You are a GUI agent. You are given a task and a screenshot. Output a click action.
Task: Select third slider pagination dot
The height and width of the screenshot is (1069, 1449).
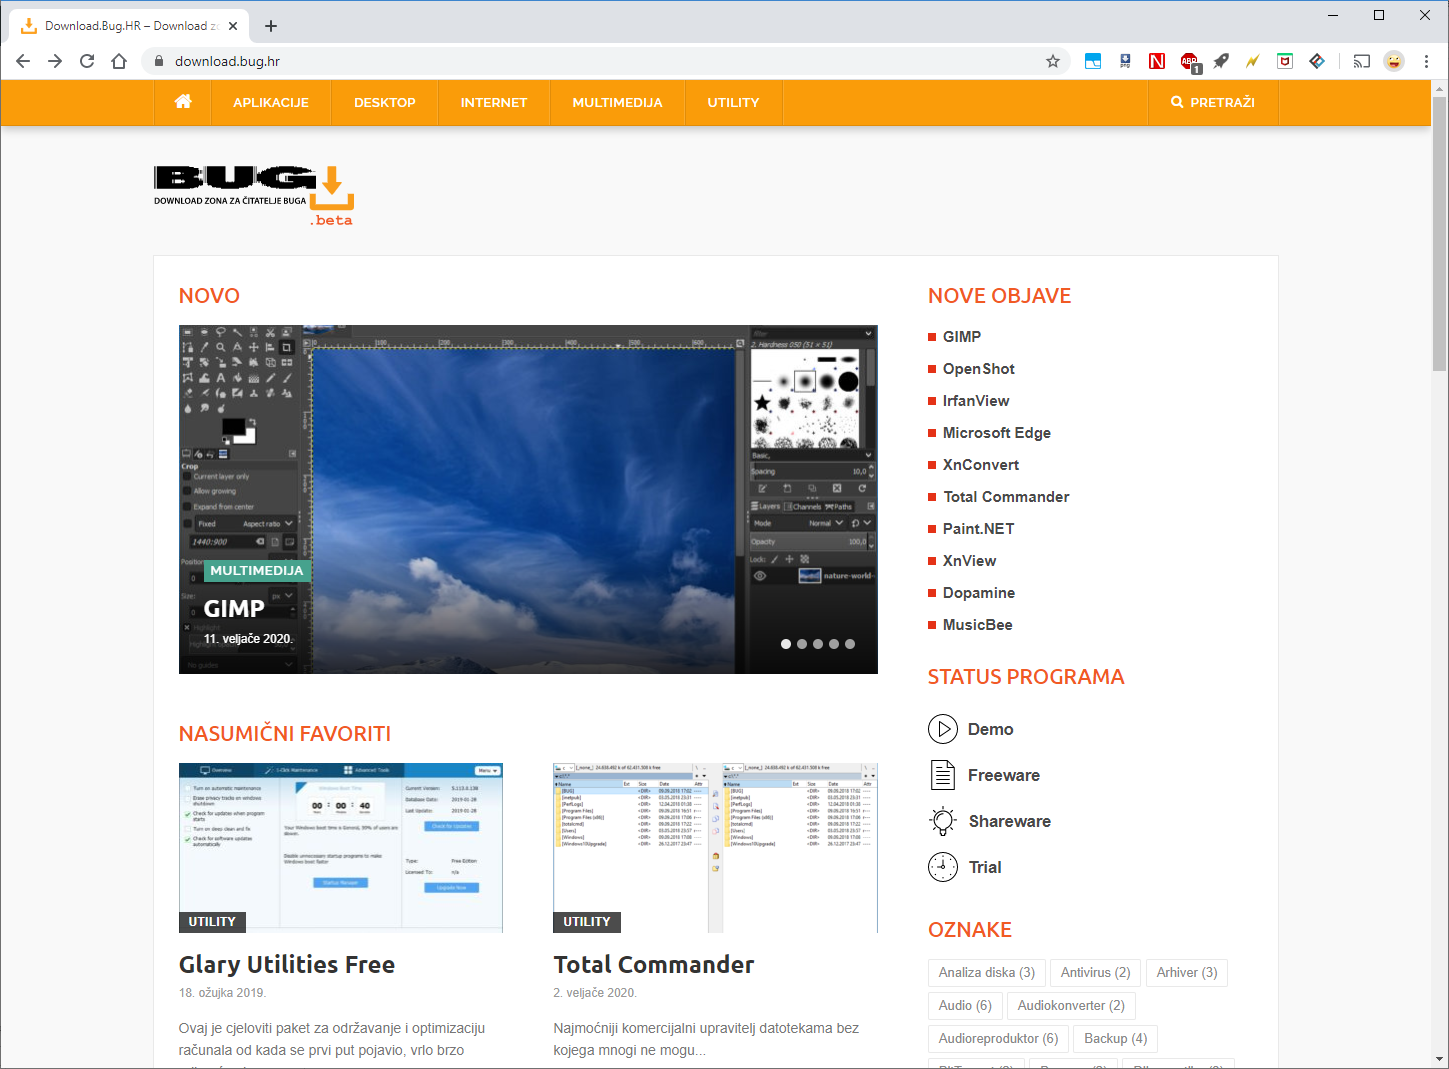point(818,644)
